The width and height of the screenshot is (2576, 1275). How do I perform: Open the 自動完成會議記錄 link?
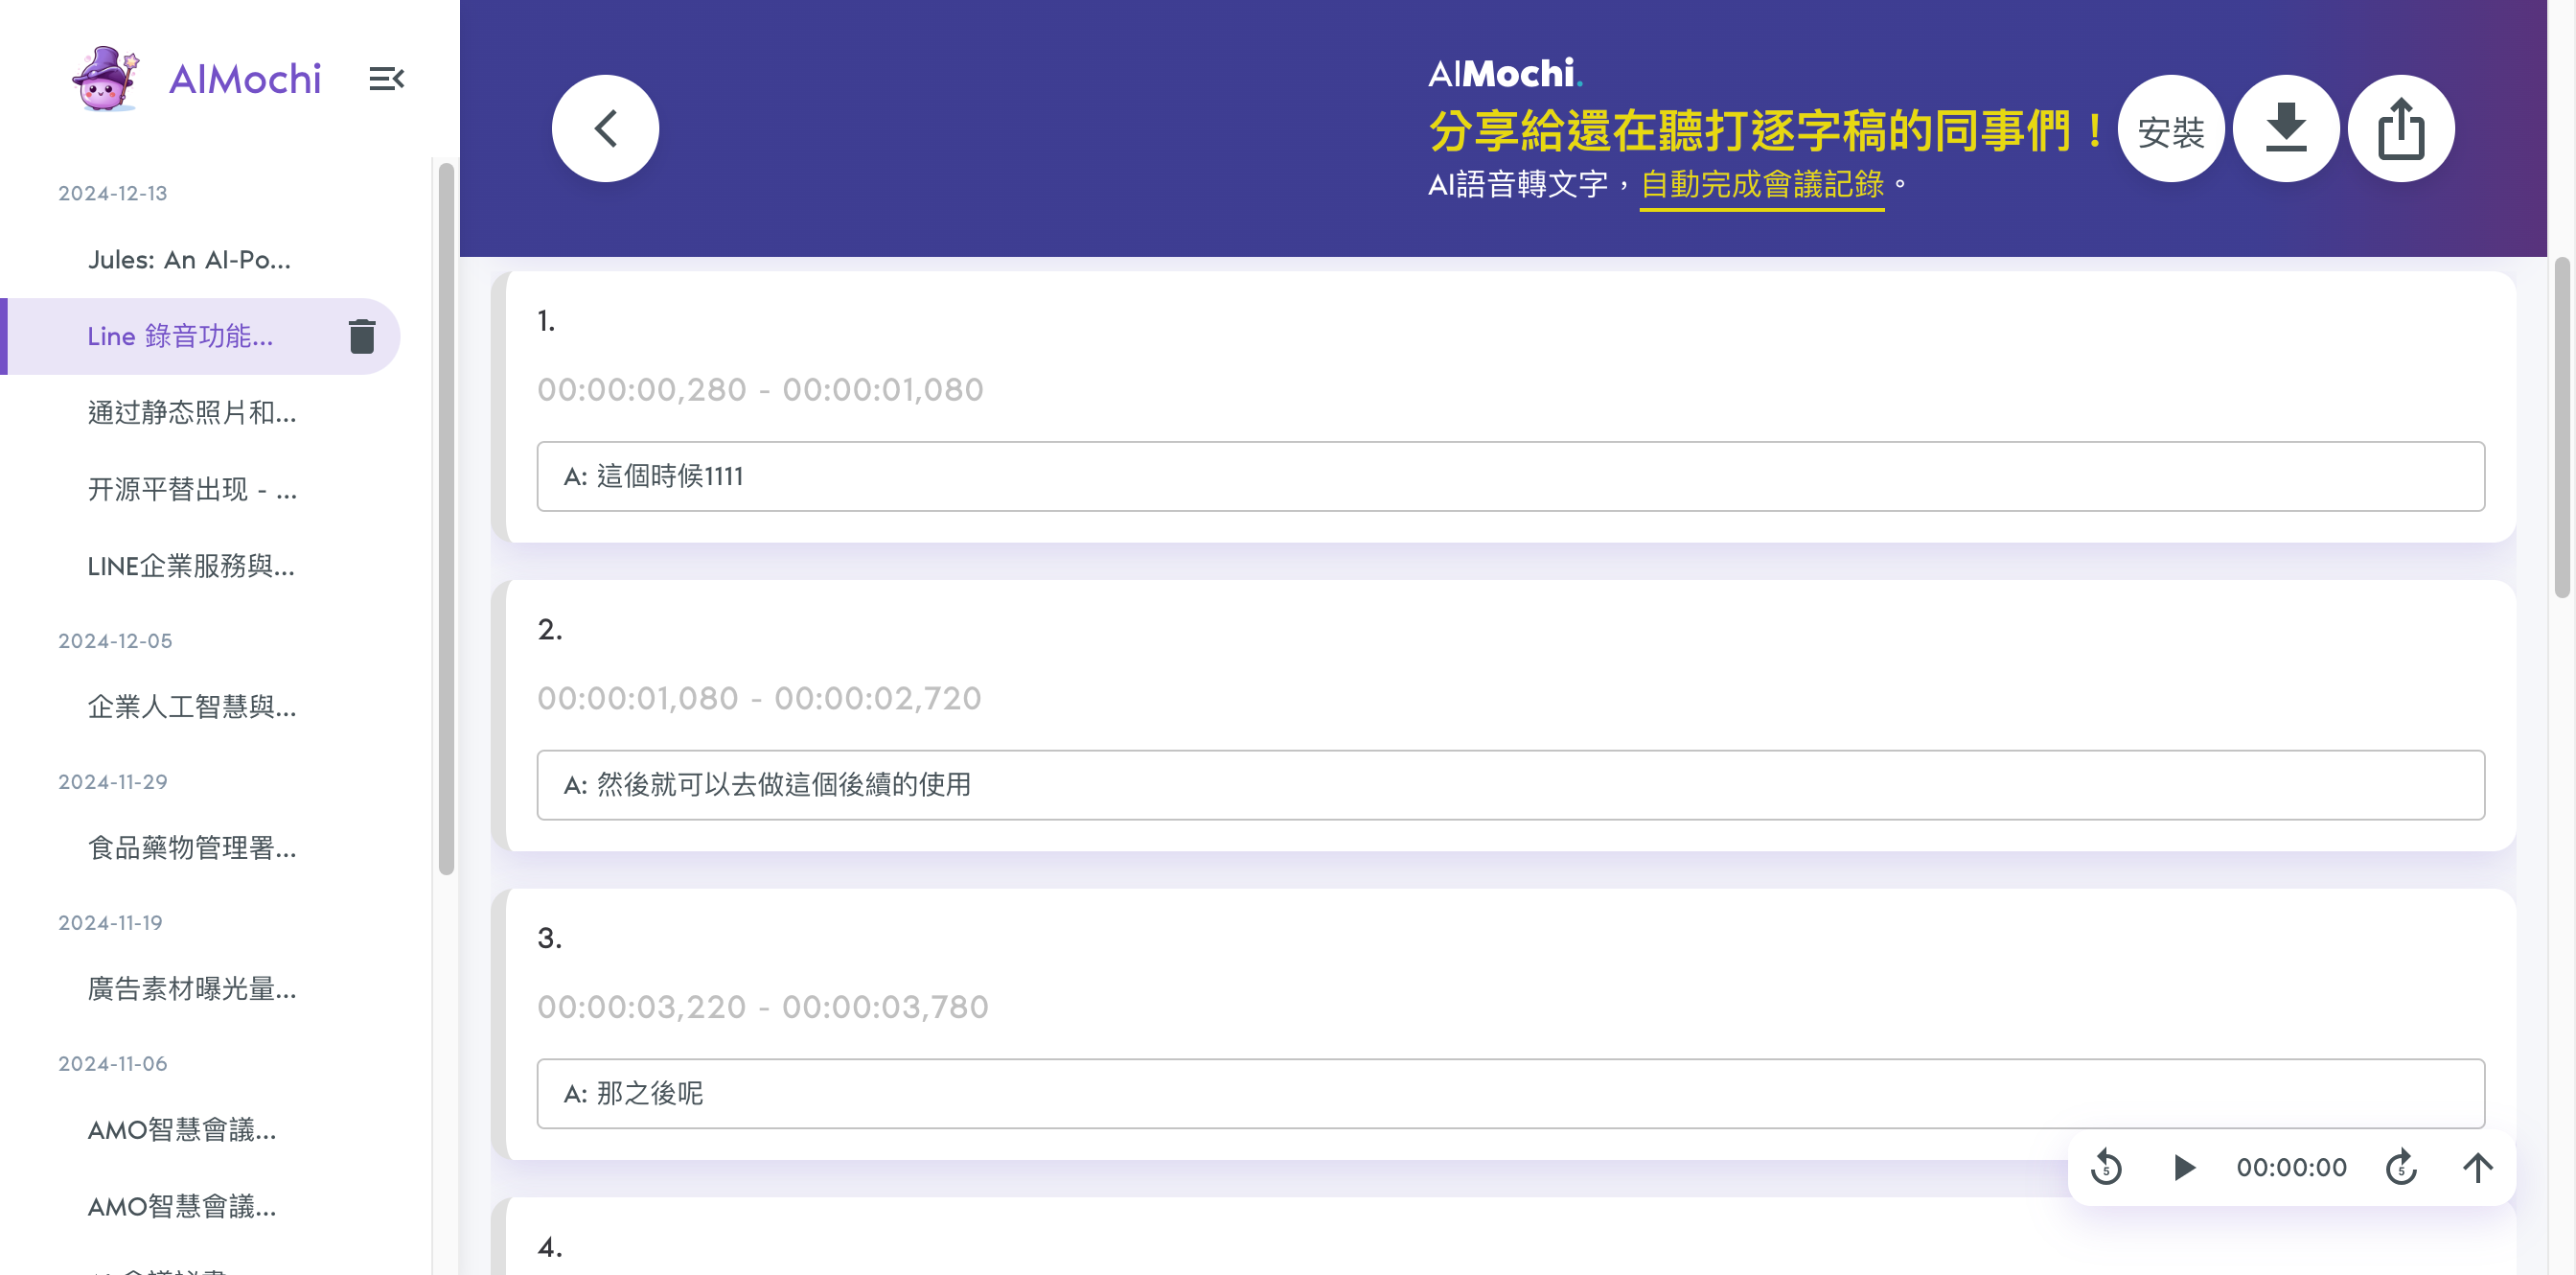coord(1762,185)
